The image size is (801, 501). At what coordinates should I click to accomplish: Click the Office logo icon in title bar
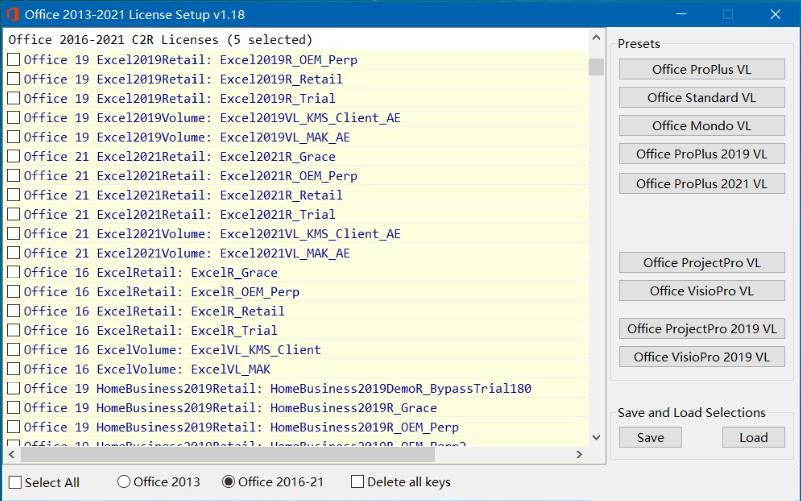14,14
